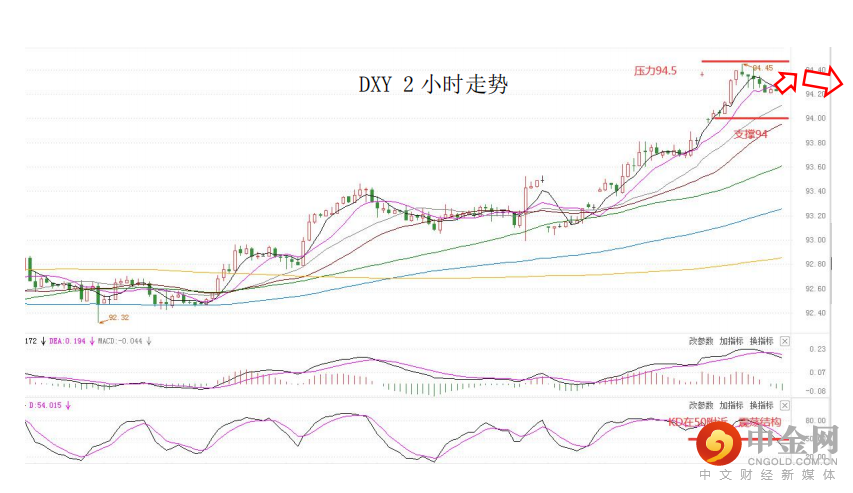The image size is (853, 493).
Task: Close the KD indicator panel
Action: [x=784, y=405]
